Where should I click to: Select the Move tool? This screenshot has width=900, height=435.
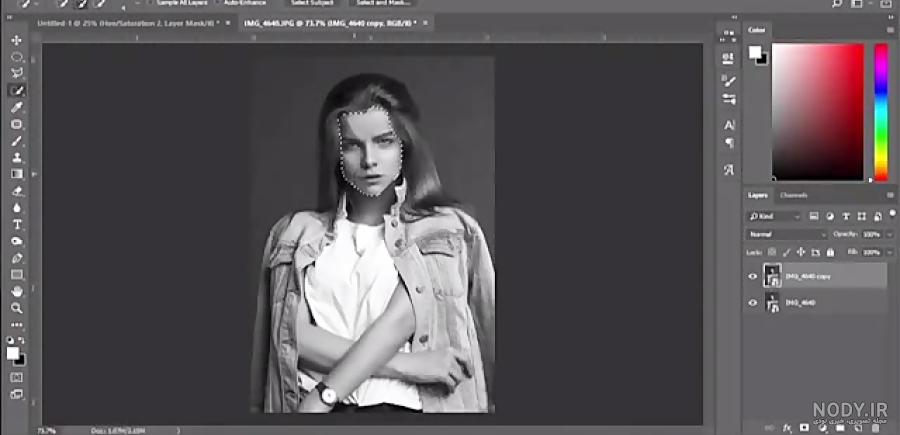pos(17,40)
